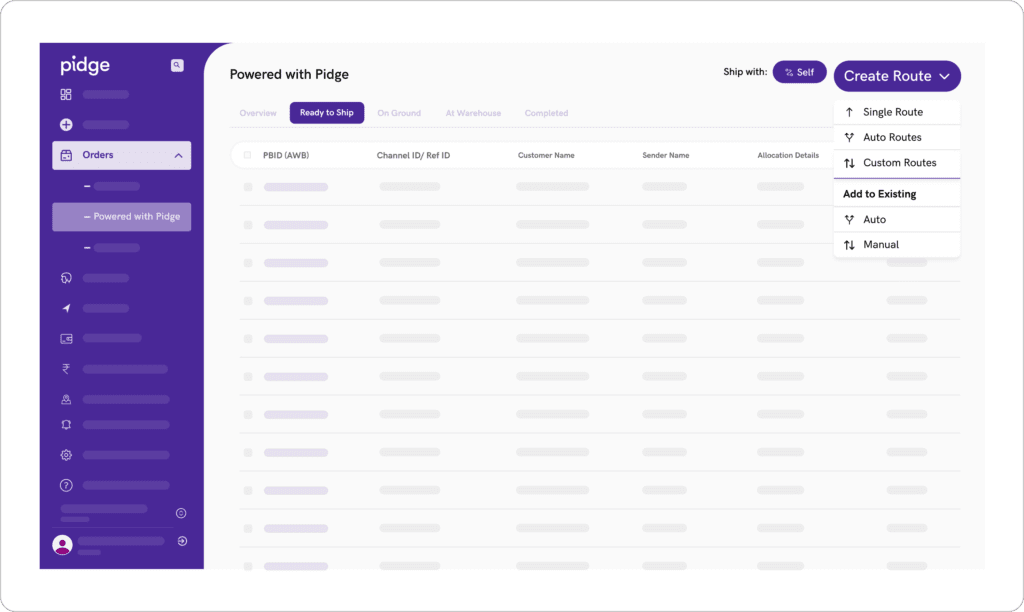The image size is (1024, 612).
Task: Collapse the Orders menu chevron
Action: (x=178, y=155)
